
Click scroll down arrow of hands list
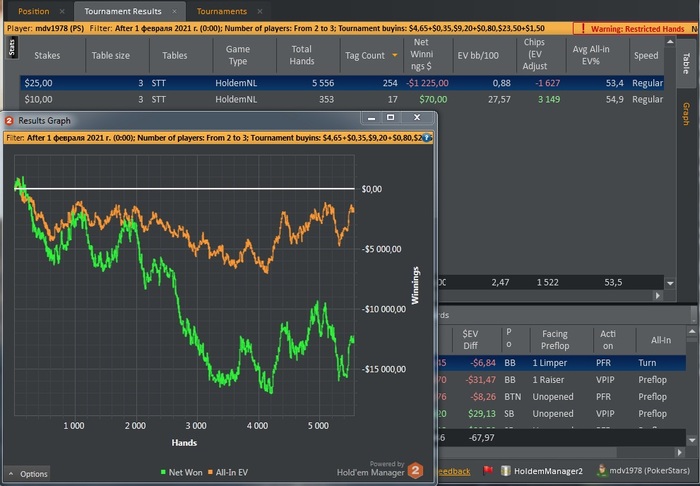(692, 439)
